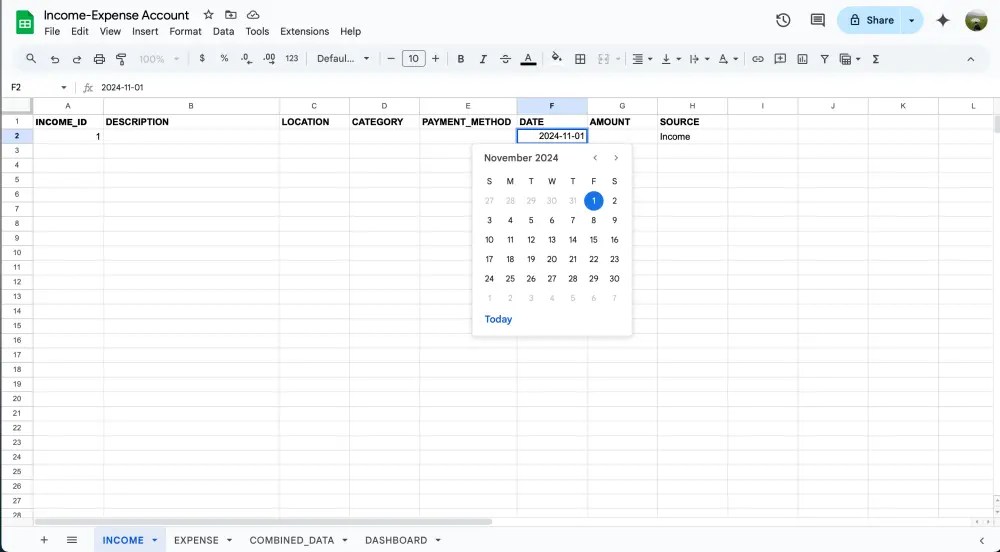Toggle bold formatting

tap(461, 59)
